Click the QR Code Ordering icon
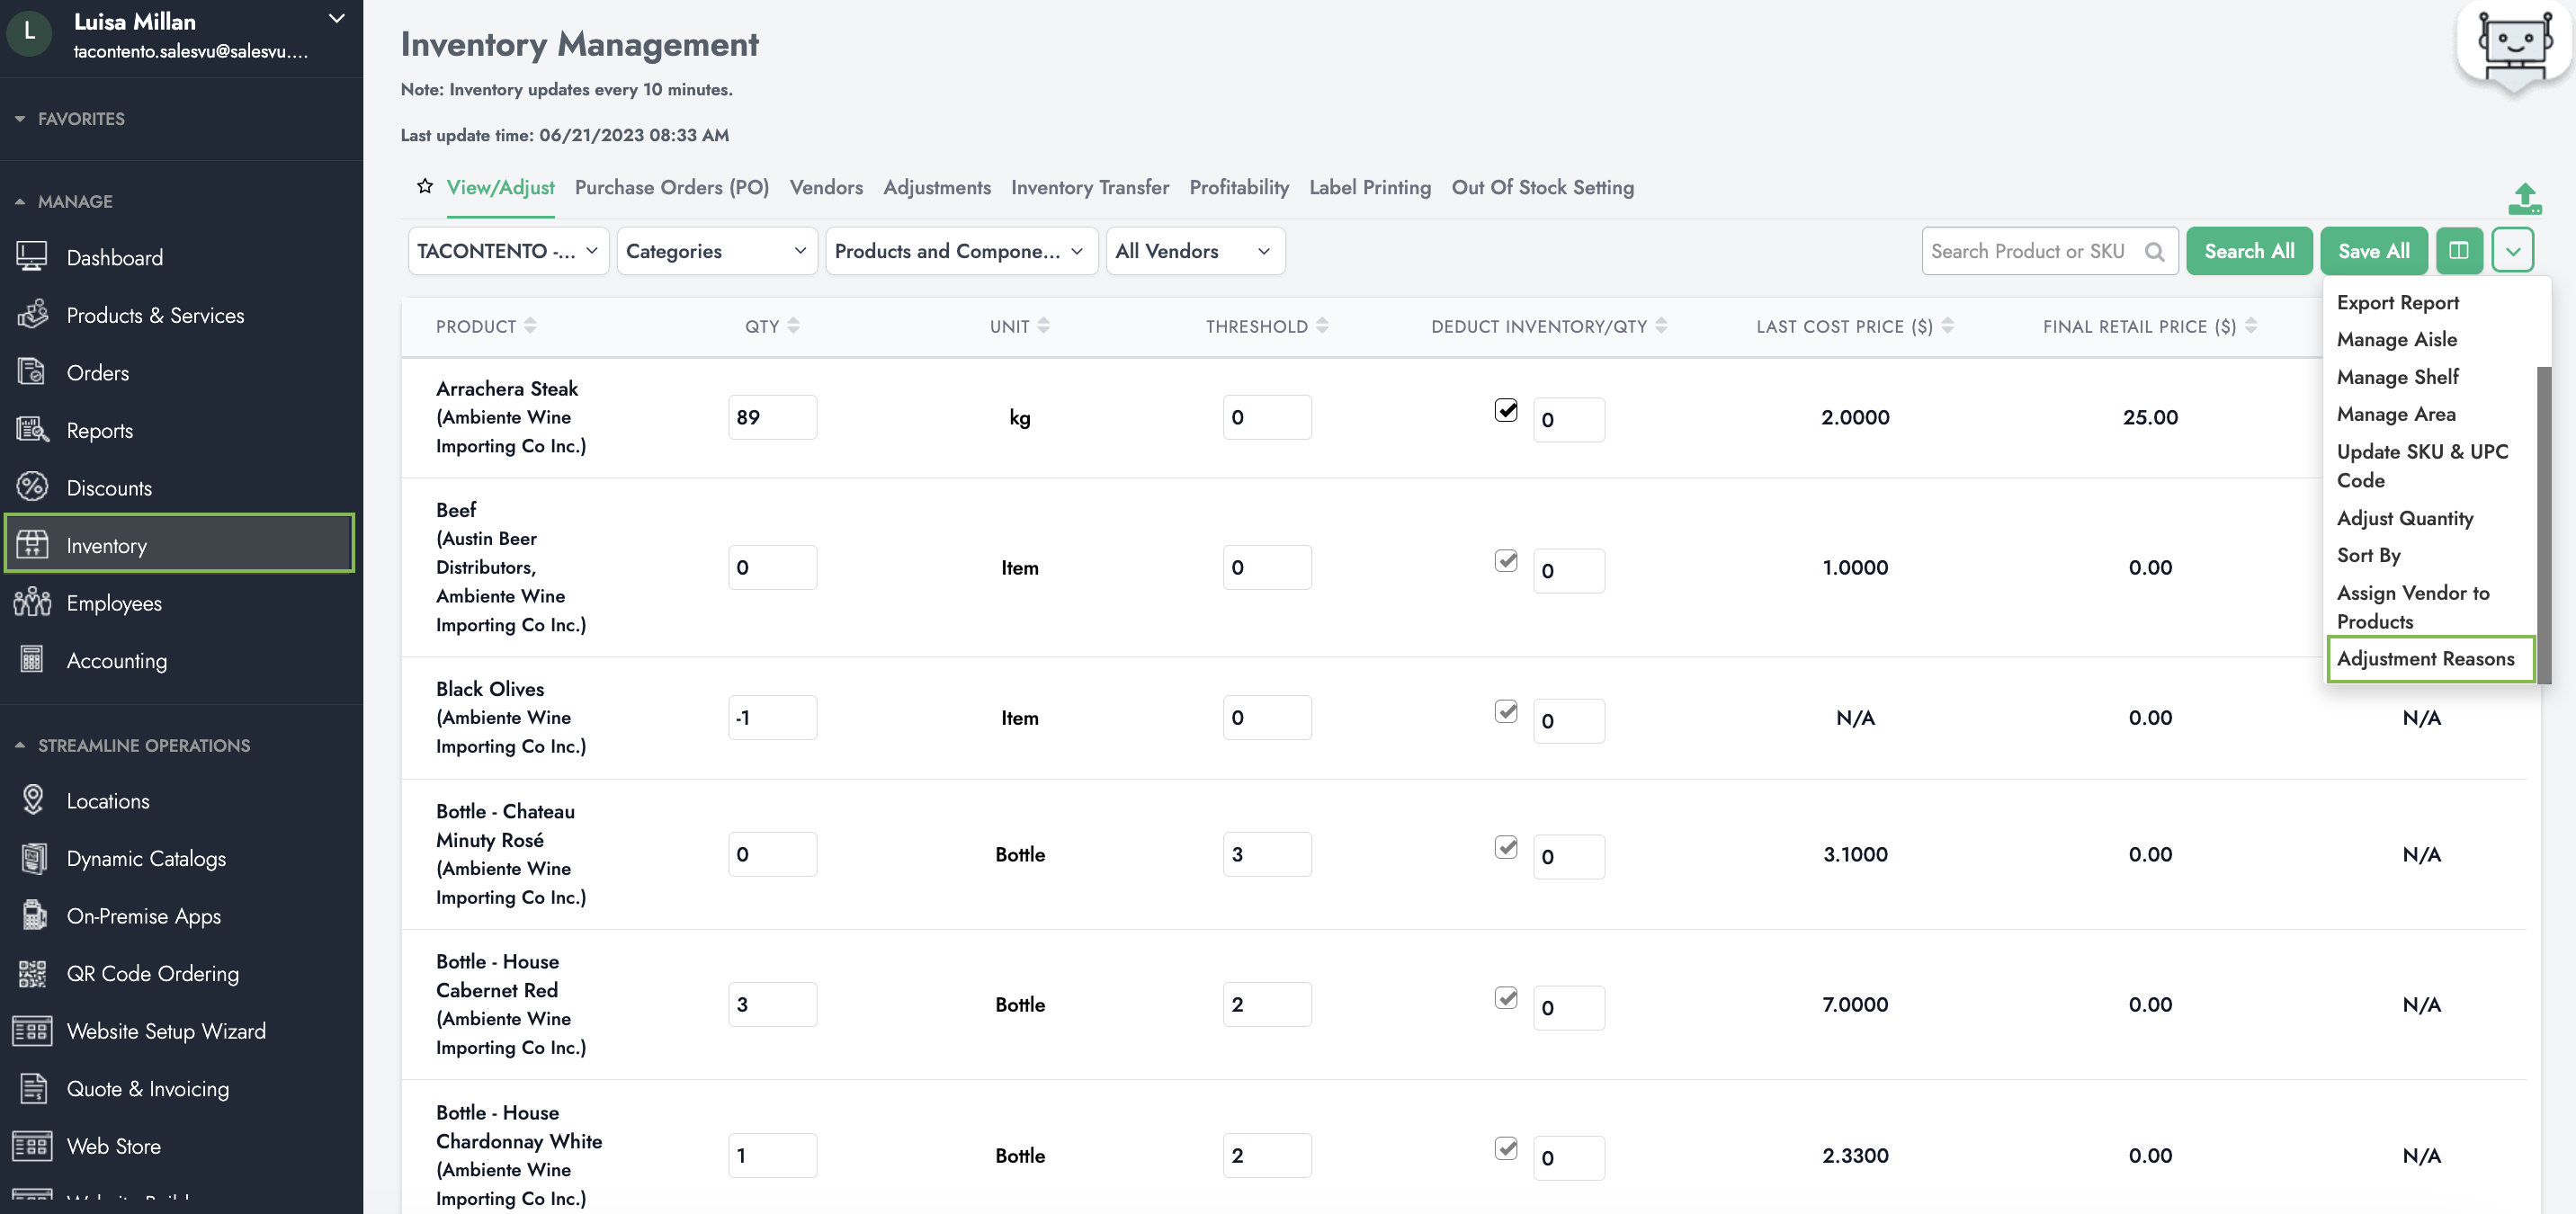This screenshot has width=2576, height=1214. (x=32, y=973)
